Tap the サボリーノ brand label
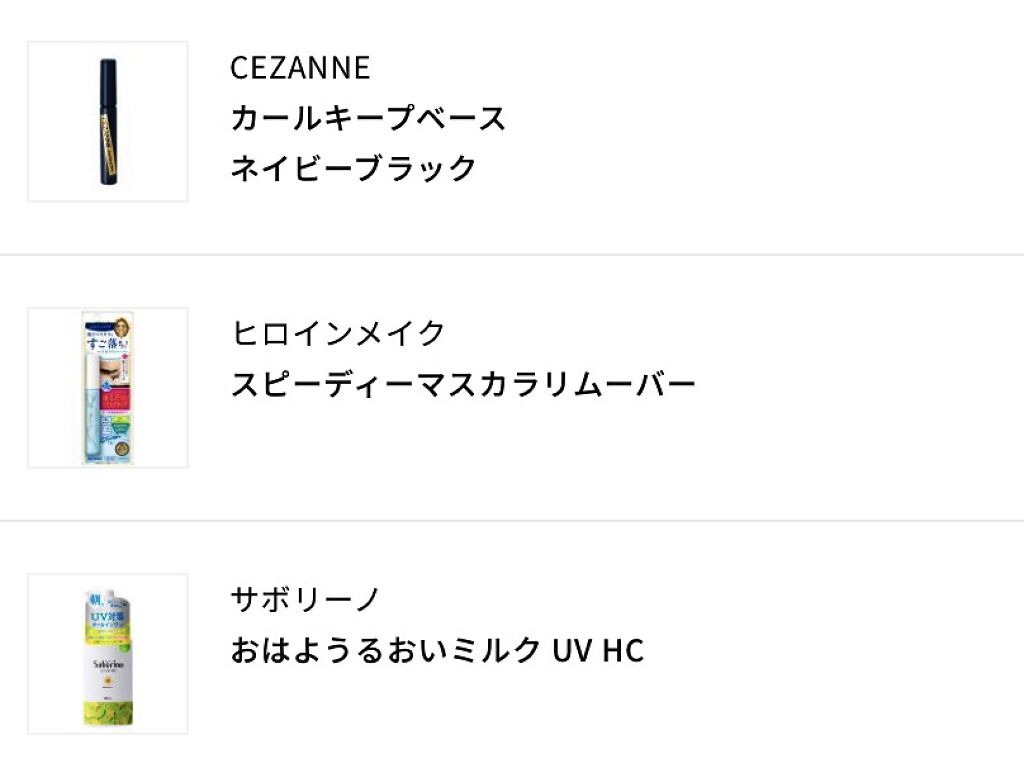This screenshot has width=1024, height=768. pyautogui.click(x=306, y=600)
